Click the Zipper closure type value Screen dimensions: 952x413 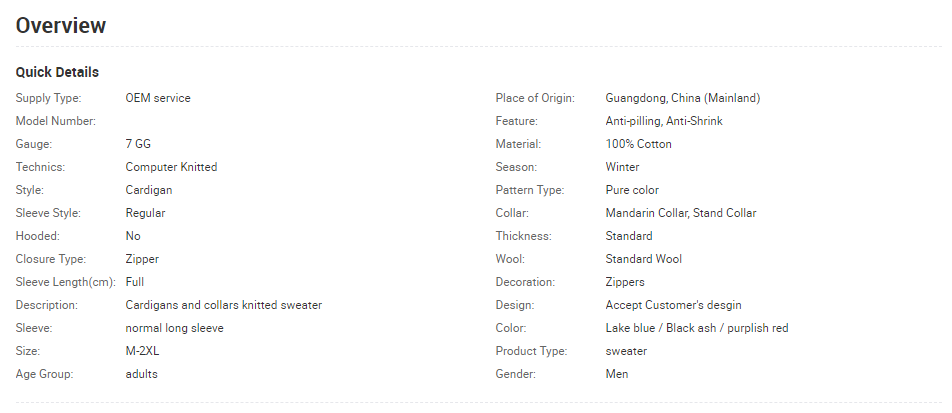[x=142, y=259]
